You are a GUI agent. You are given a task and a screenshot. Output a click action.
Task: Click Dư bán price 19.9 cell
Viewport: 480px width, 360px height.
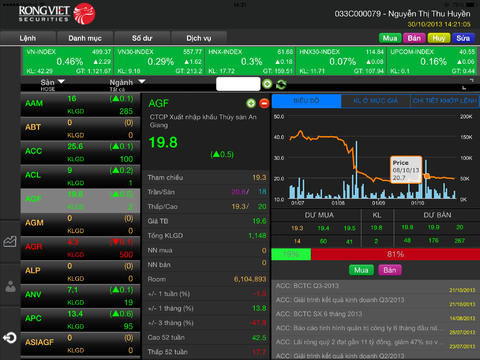pos(433,227)
